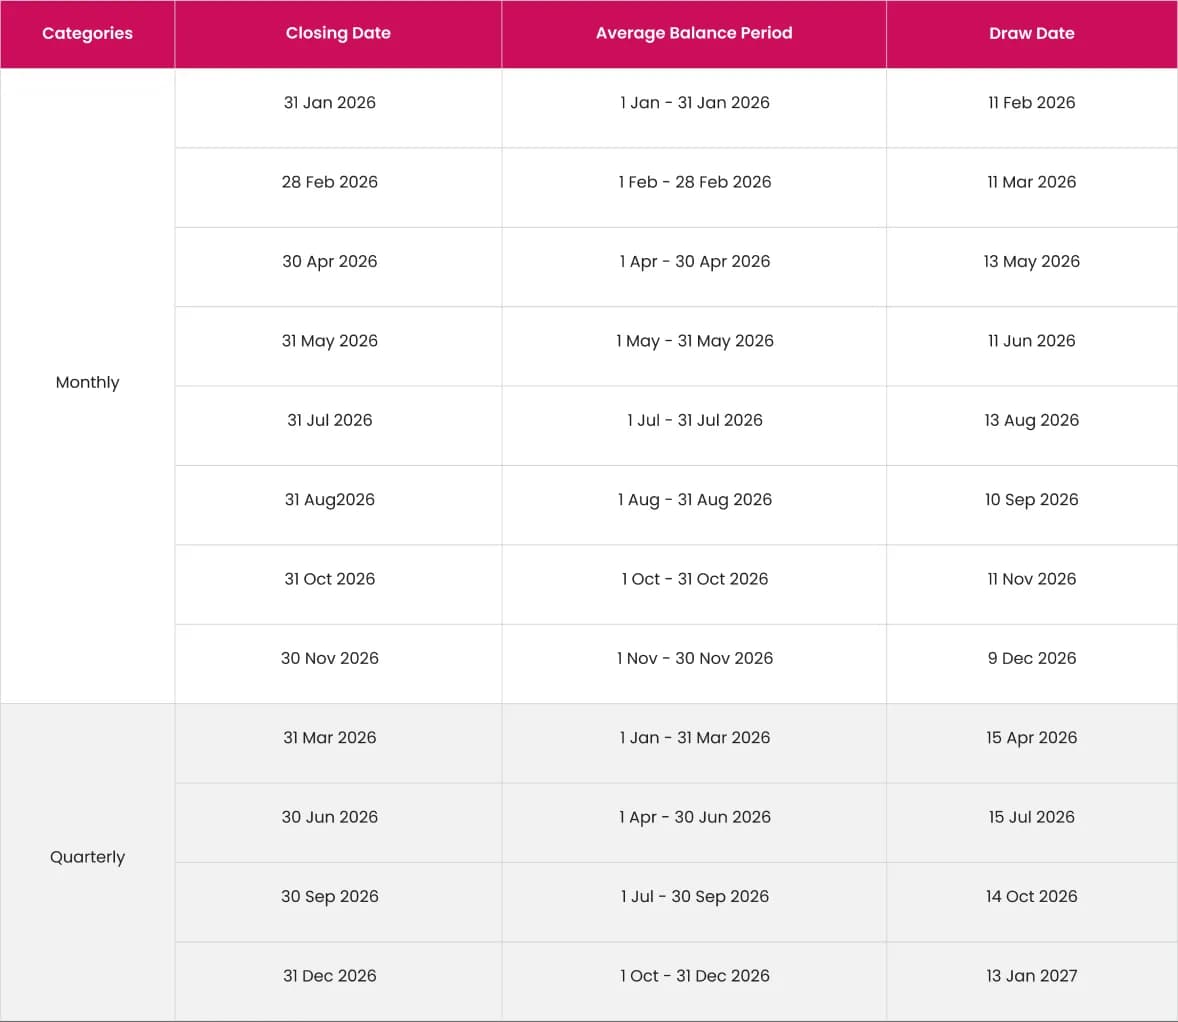The image size is (1178, 1022).
Task: Click the 13 Jan 2027 draw date
Action: (x=1031, y=976)
